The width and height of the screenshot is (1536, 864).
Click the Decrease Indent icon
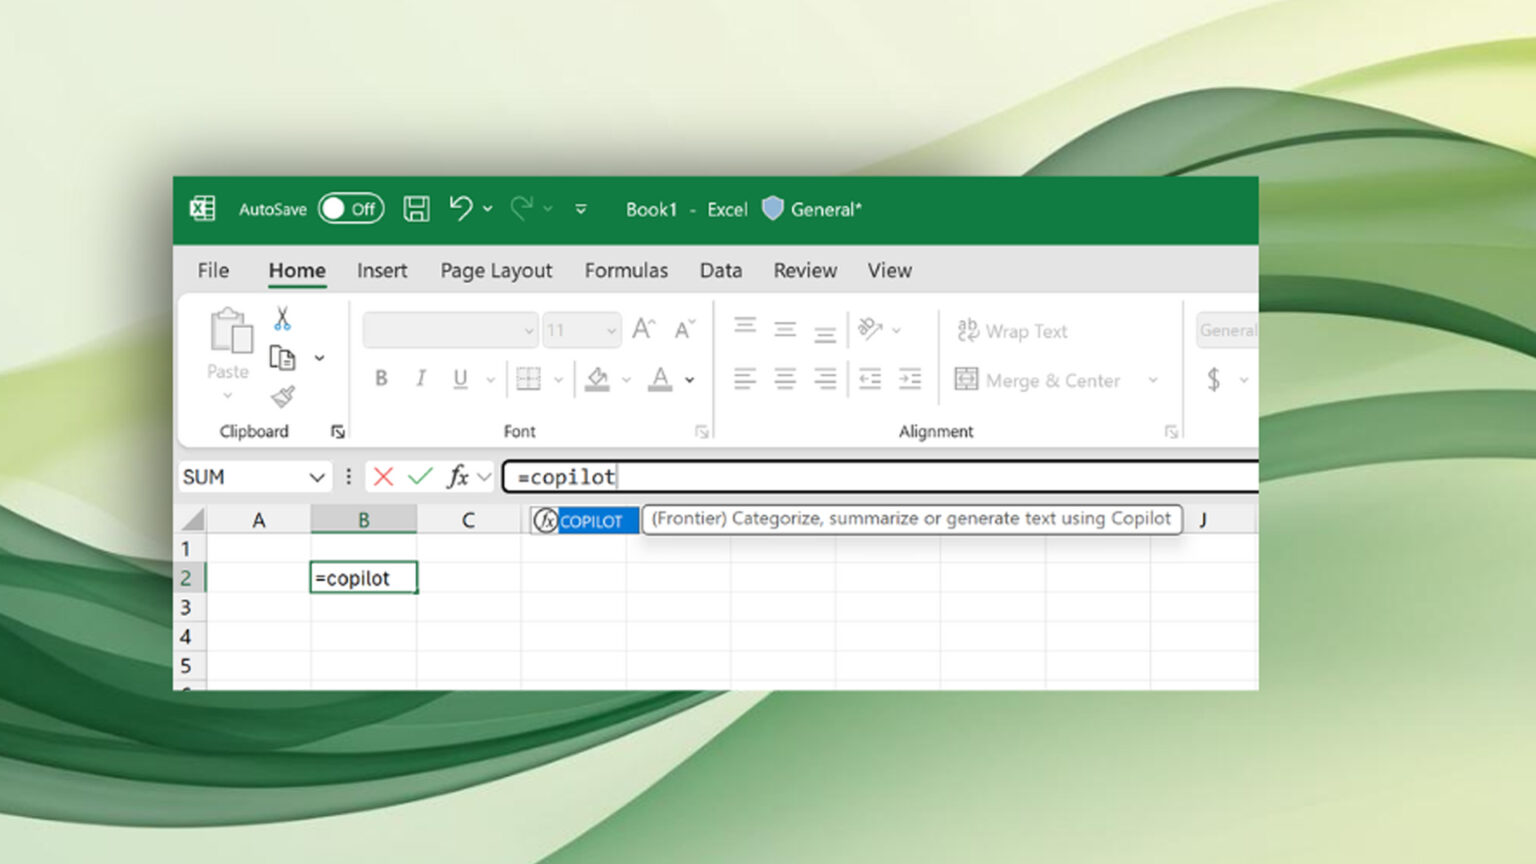870,378
